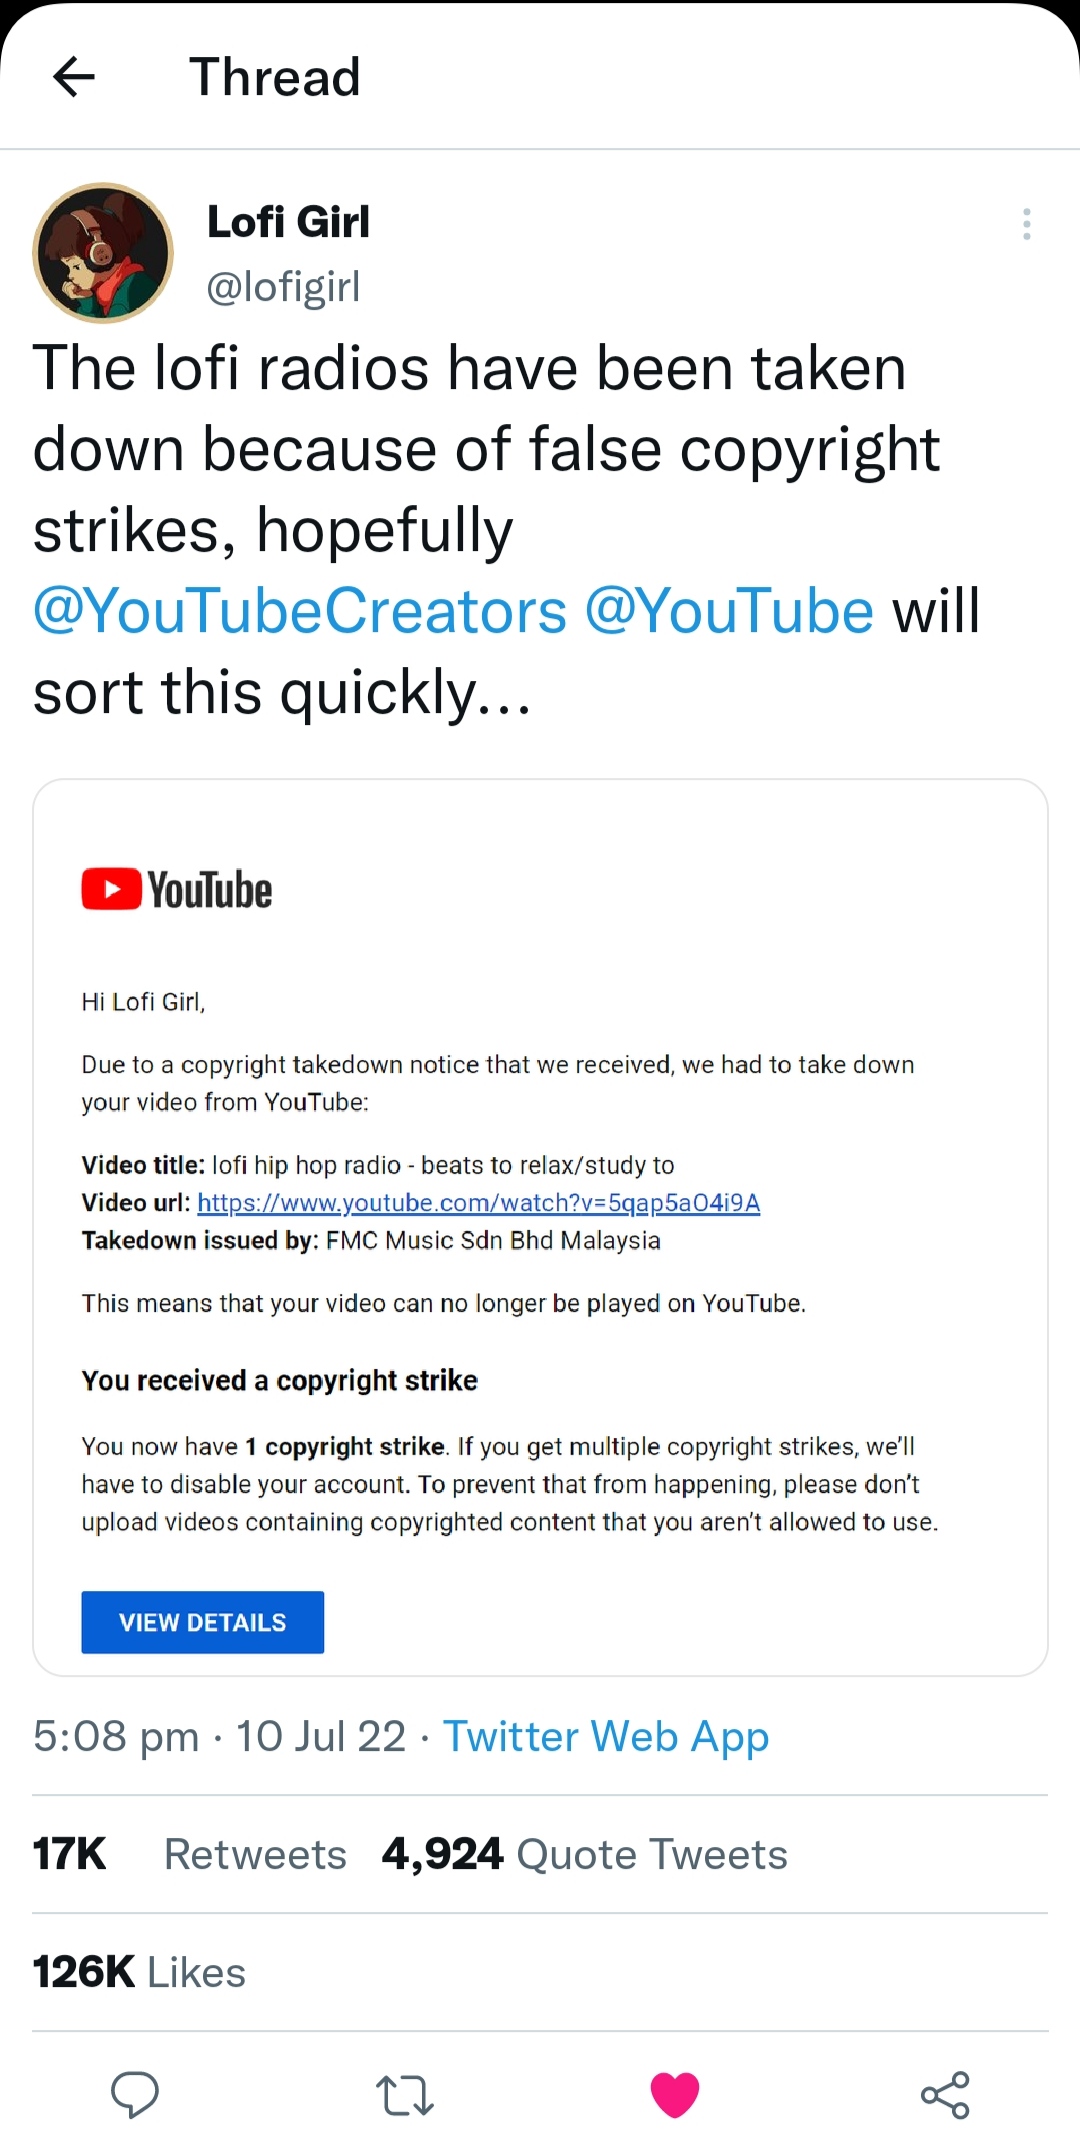Tap the back arrow icon

(x=74, y=77)
